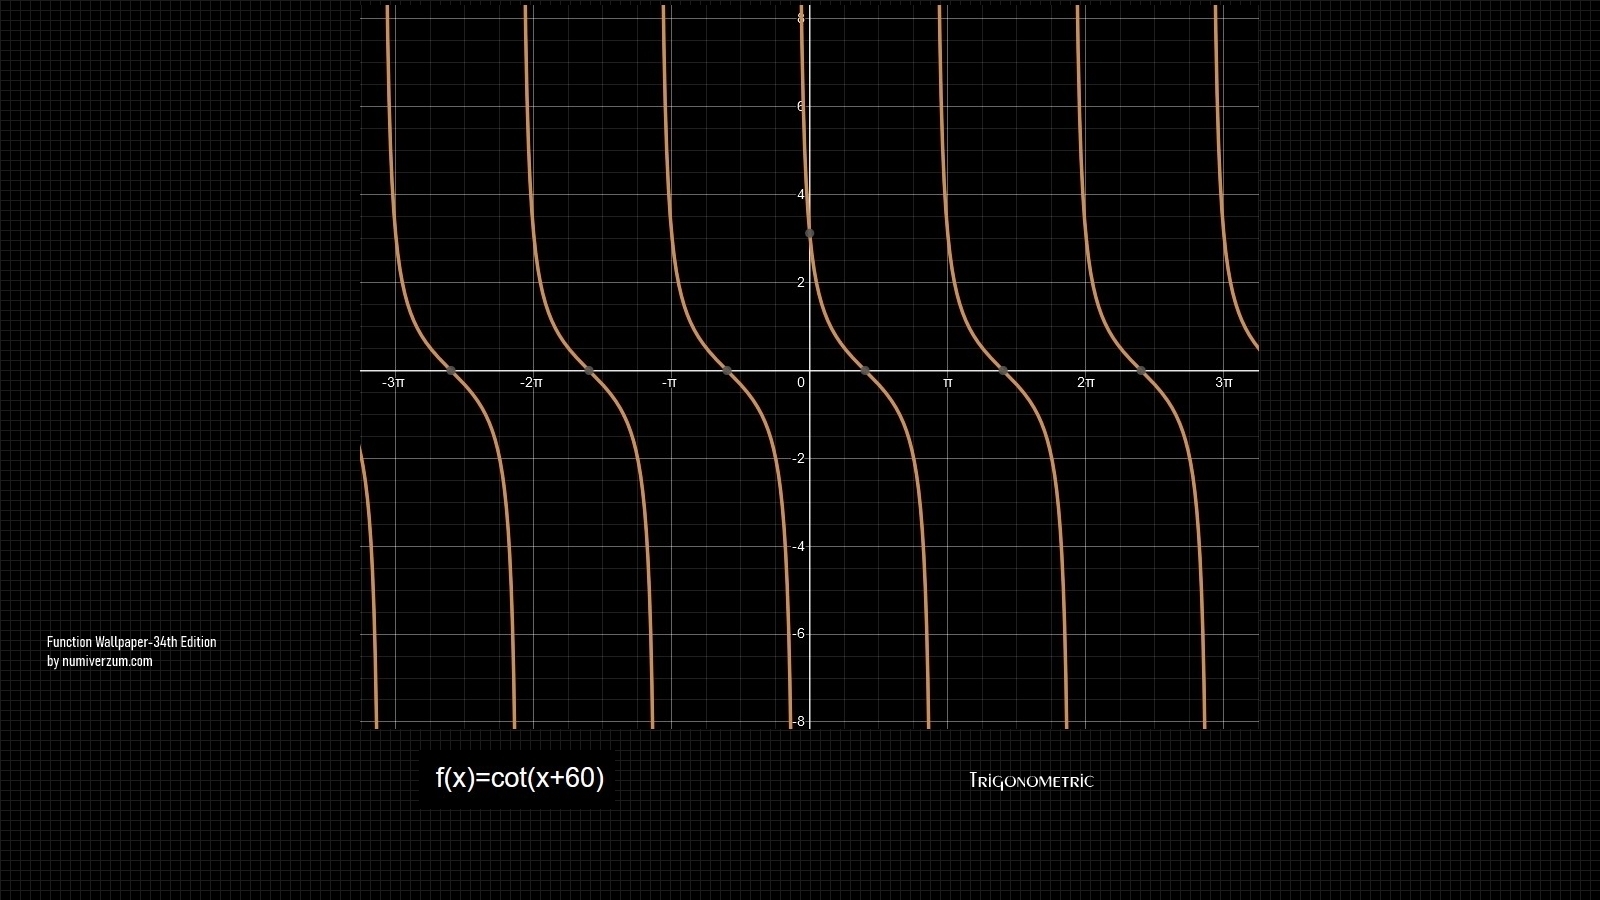Click the -3π x-axis label
The image size is (1600, 900).
coord(393,383)
